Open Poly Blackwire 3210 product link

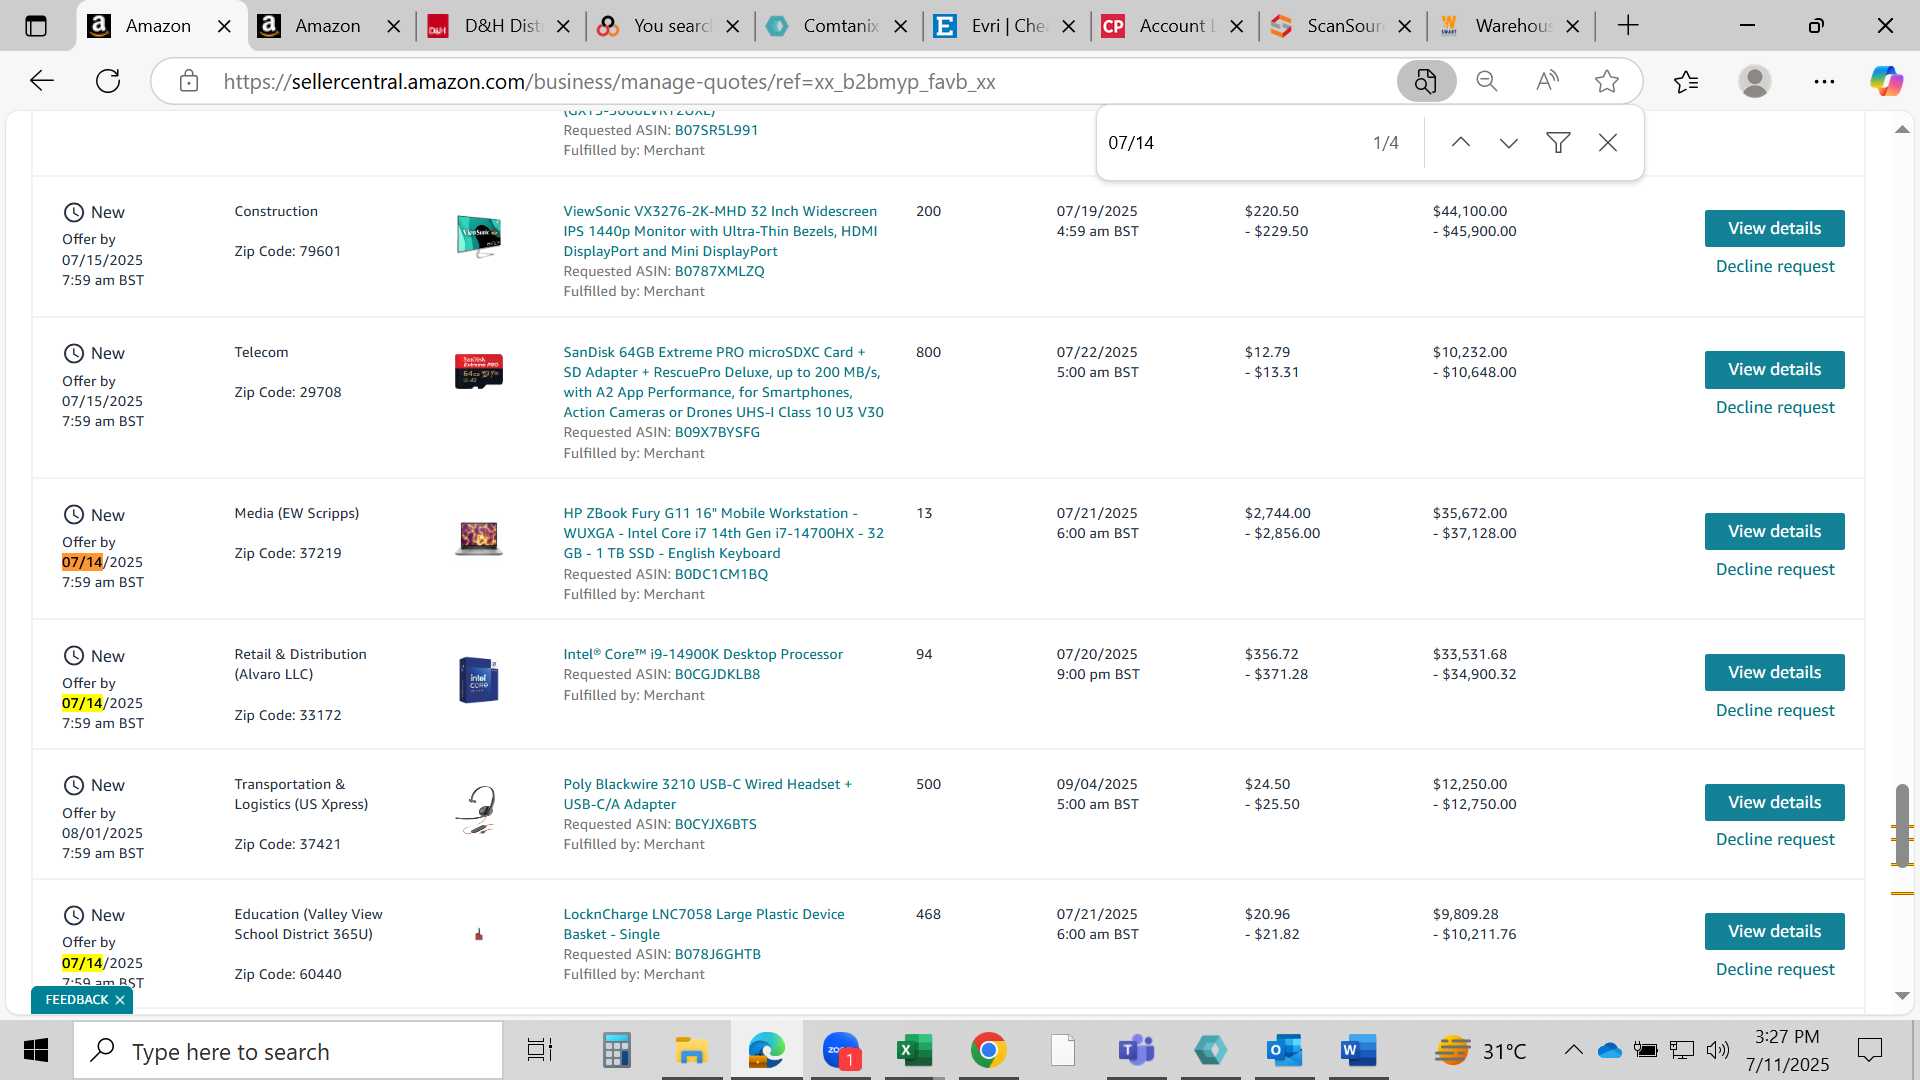pyautogui.click(x=707, y=794)
